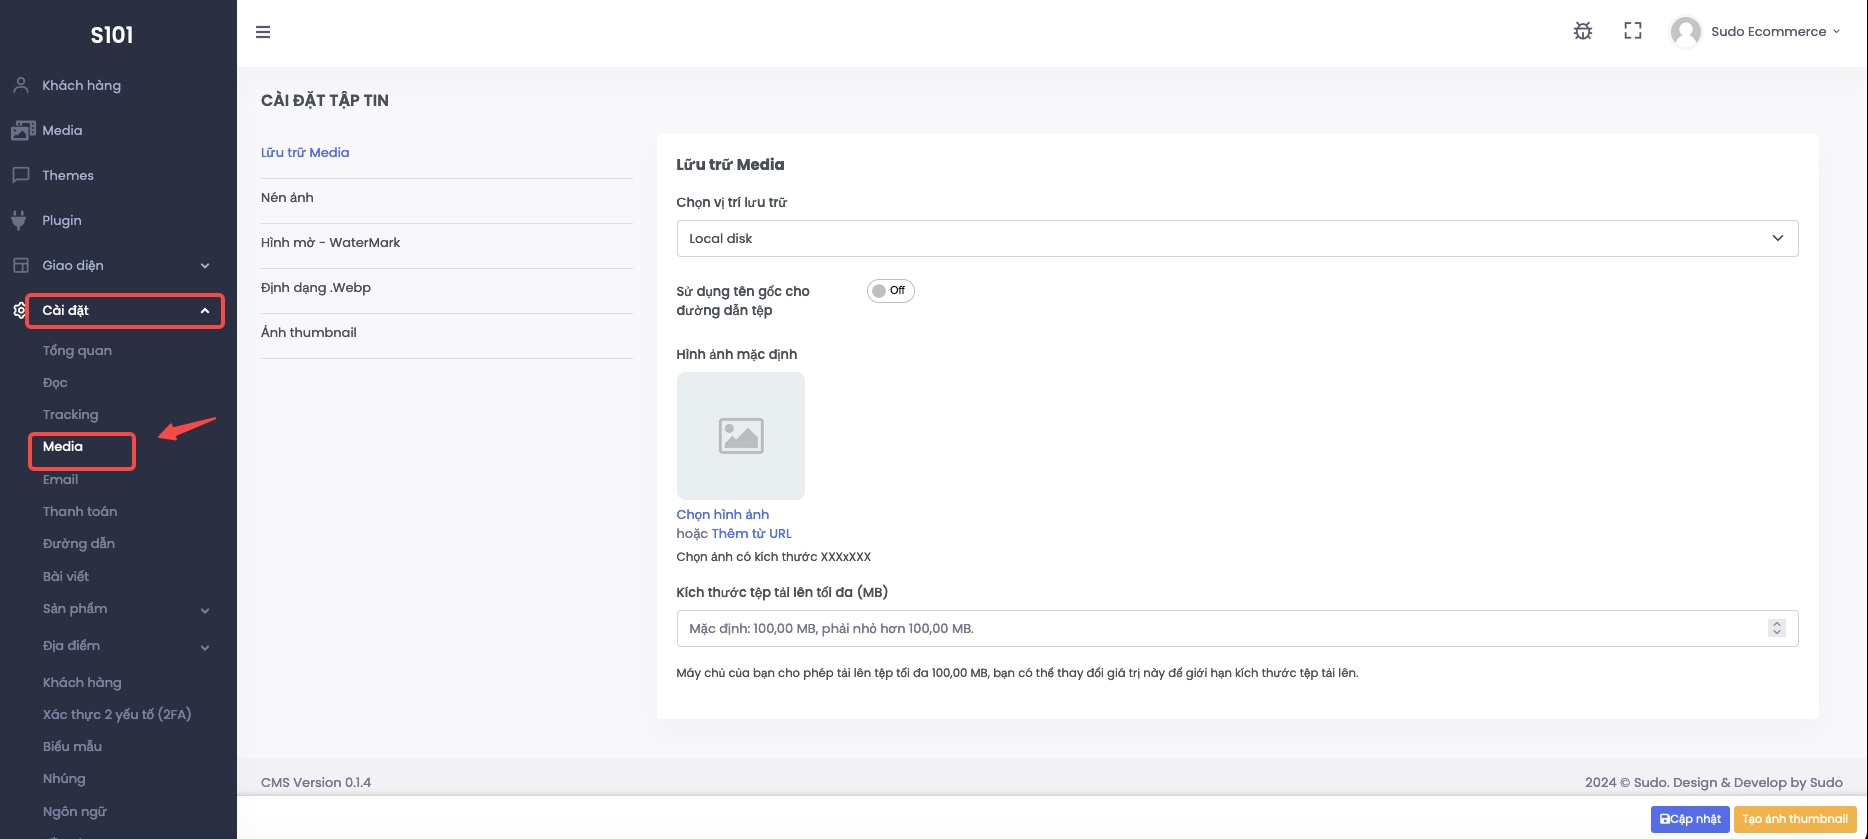Viewport: 1868px width, 839px height.
Task: Collapse the Cài đặt menu chevron
Action: (x=205, y=311)
